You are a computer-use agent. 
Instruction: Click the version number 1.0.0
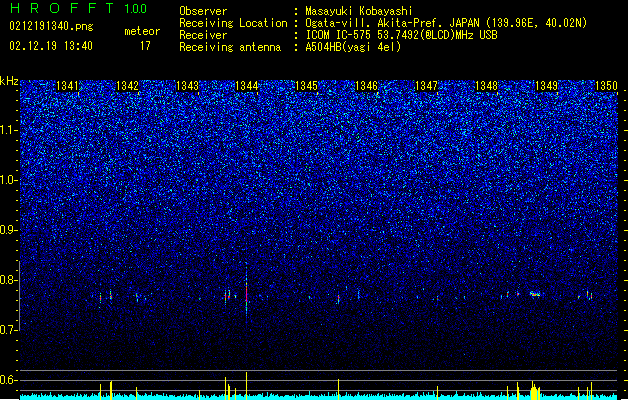click(135, 9)
